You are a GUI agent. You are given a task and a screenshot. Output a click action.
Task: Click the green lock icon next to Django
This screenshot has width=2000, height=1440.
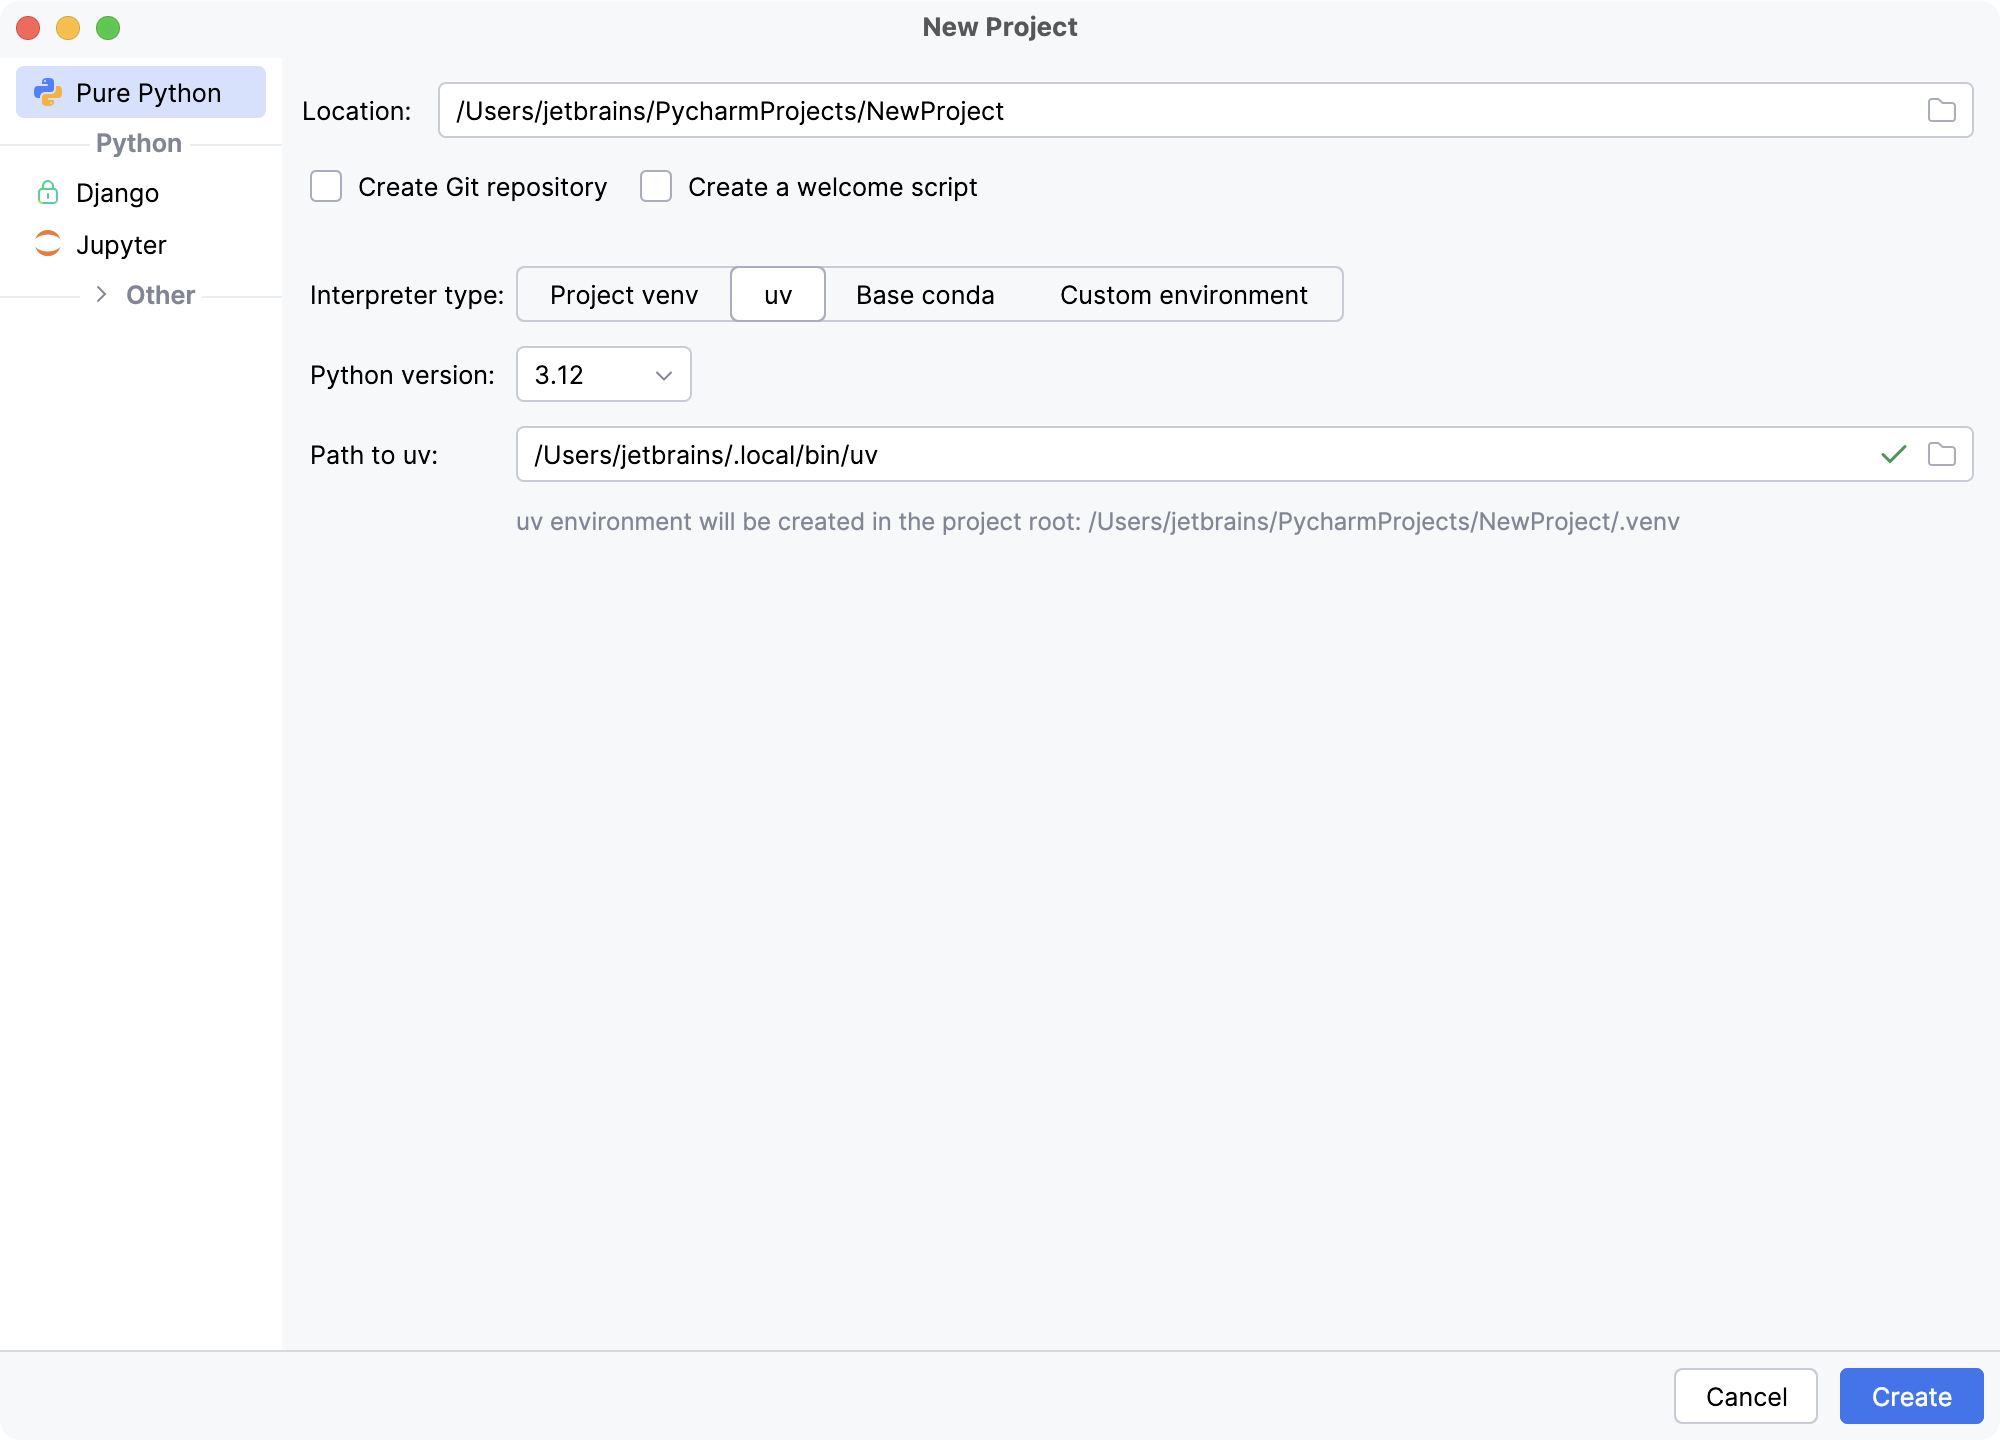(48, 192)
